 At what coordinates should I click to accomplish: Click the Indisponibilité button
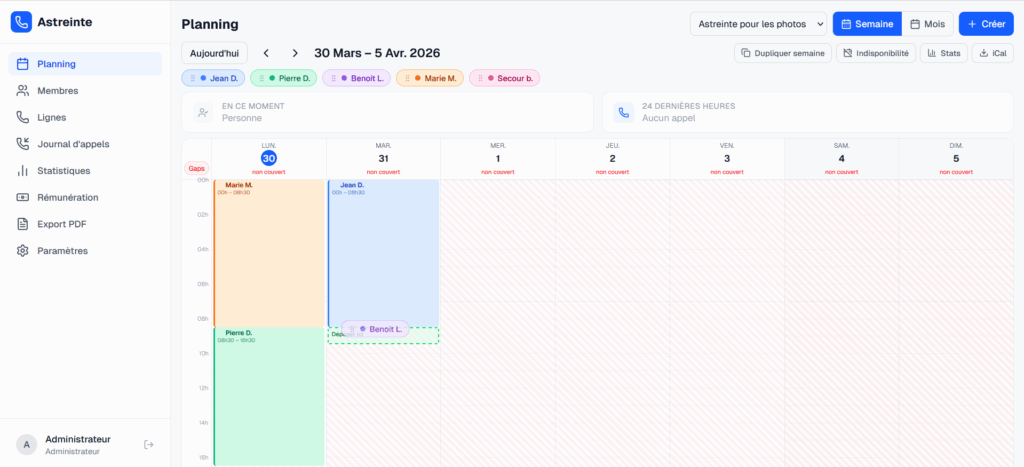click(x=876, y=53)
